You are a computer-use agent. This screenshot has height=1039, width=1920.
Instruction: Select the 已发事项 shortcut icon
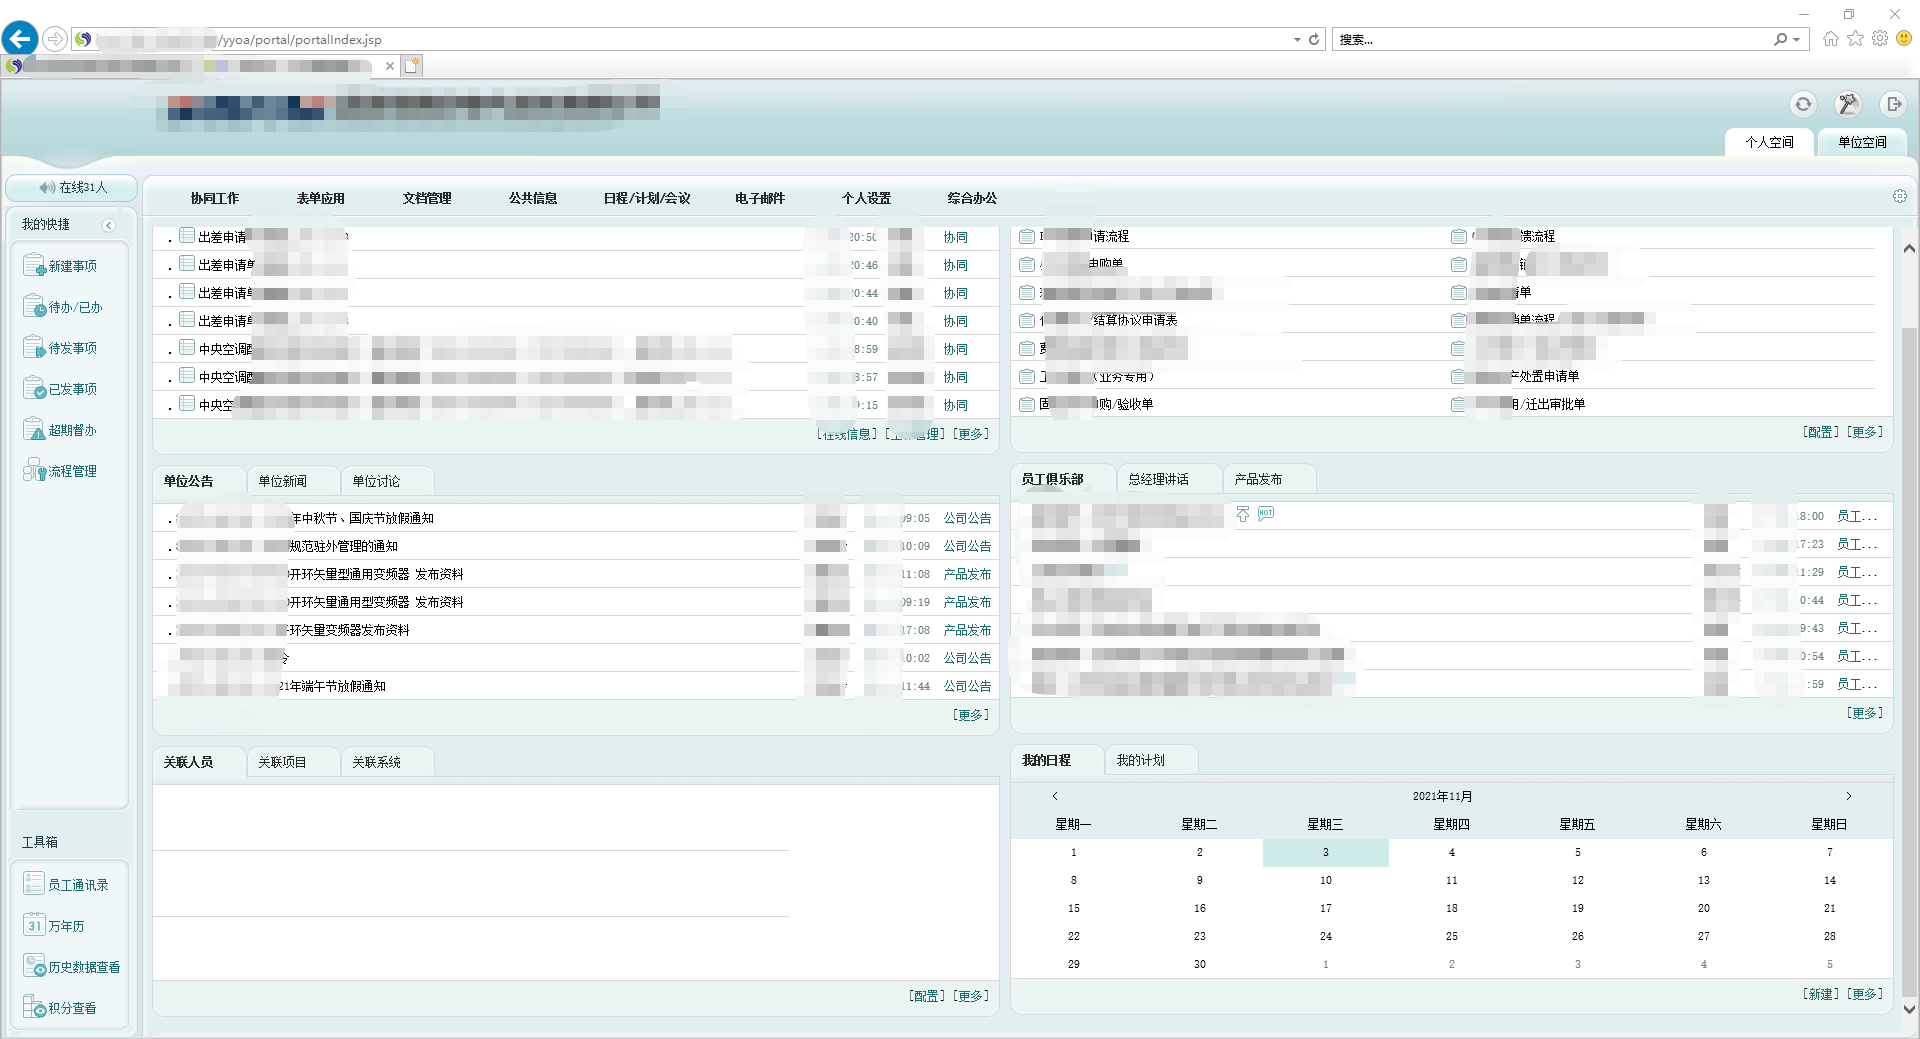click(x=33, y=386)
